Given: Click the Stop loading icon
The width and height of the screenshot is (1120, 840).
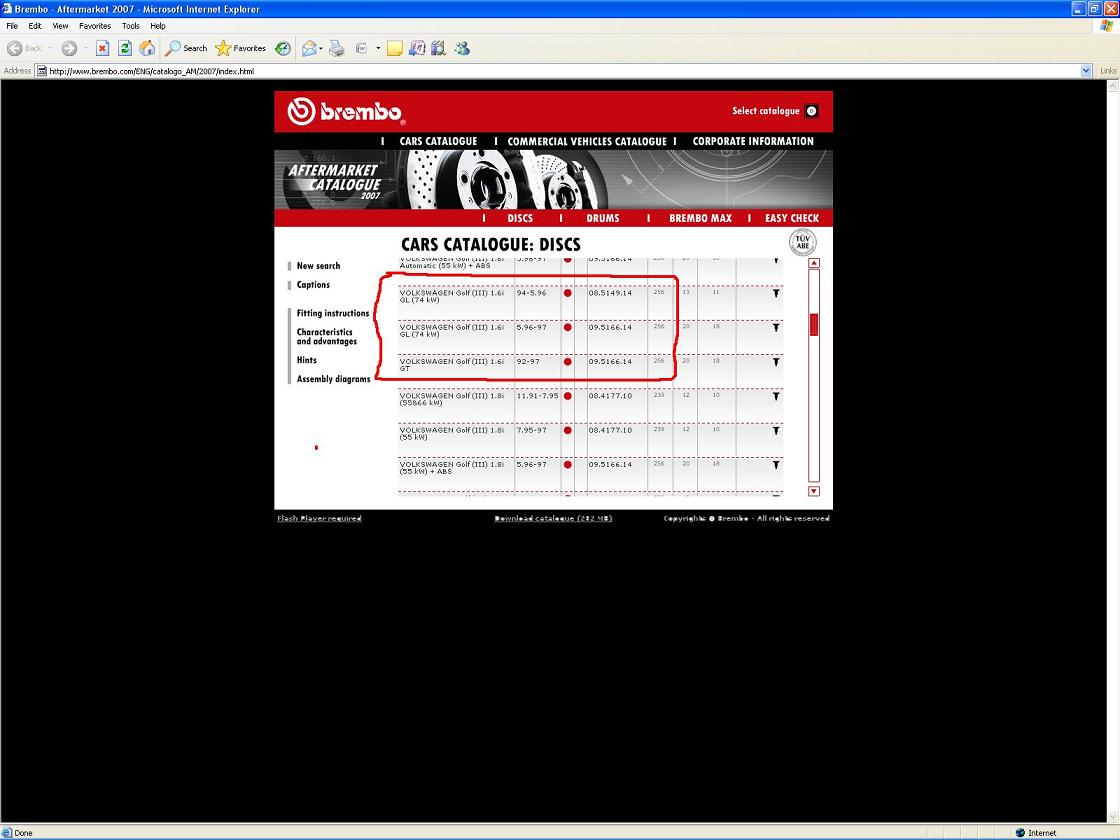Looking at the screenshot, I should pos(102,48).
